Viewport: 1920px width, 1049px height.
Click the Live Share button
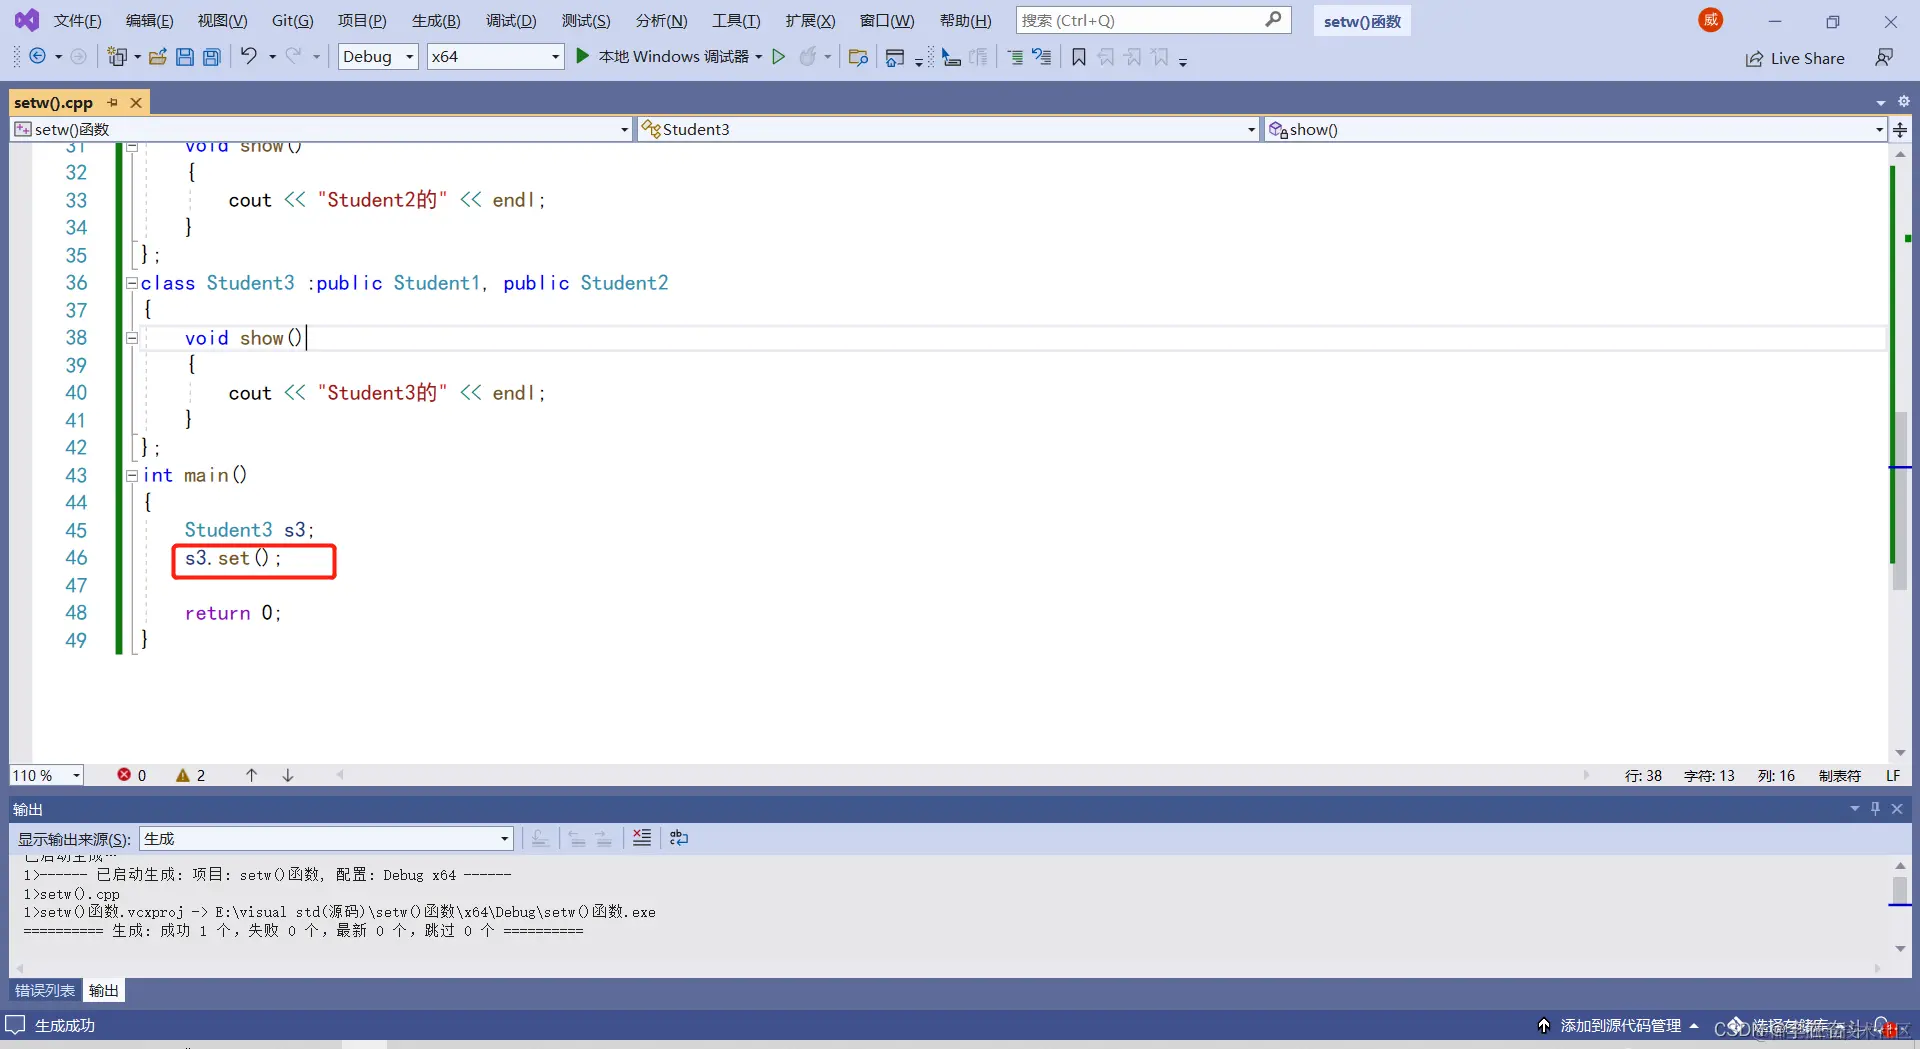tap(1795, 58)
